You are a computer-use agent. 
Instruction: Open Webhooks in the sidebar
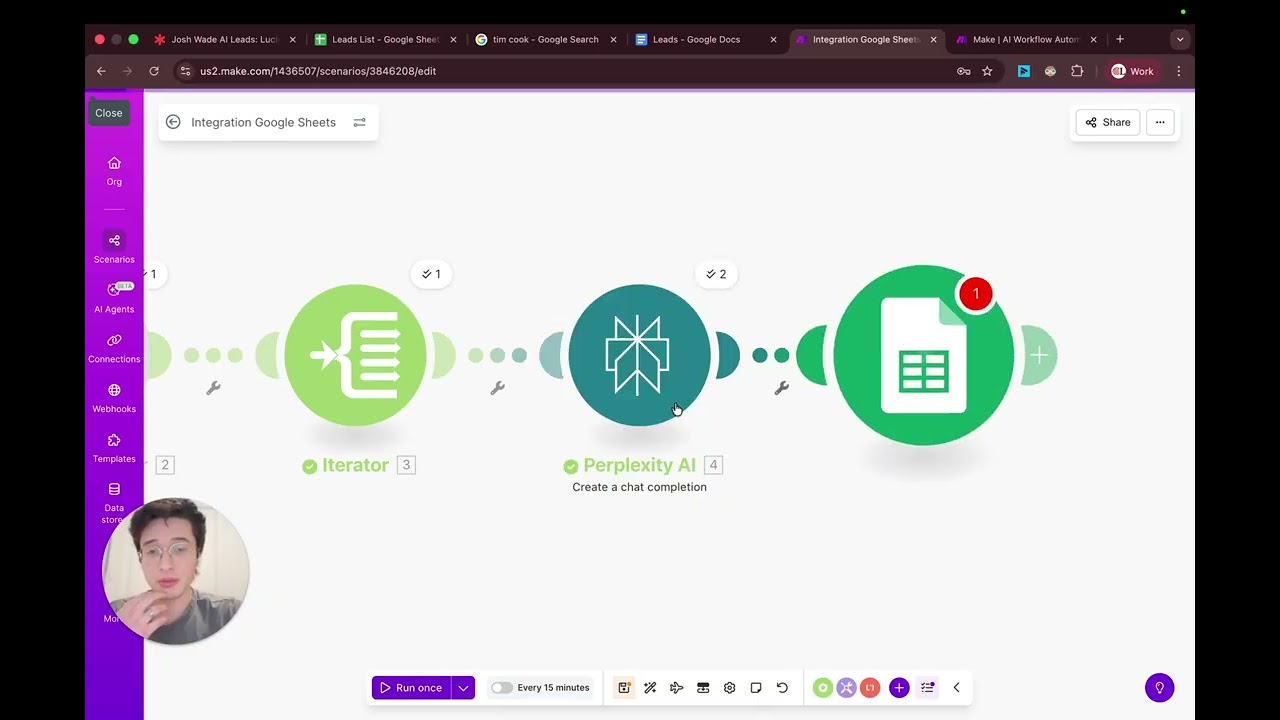[x=114, y=398]
